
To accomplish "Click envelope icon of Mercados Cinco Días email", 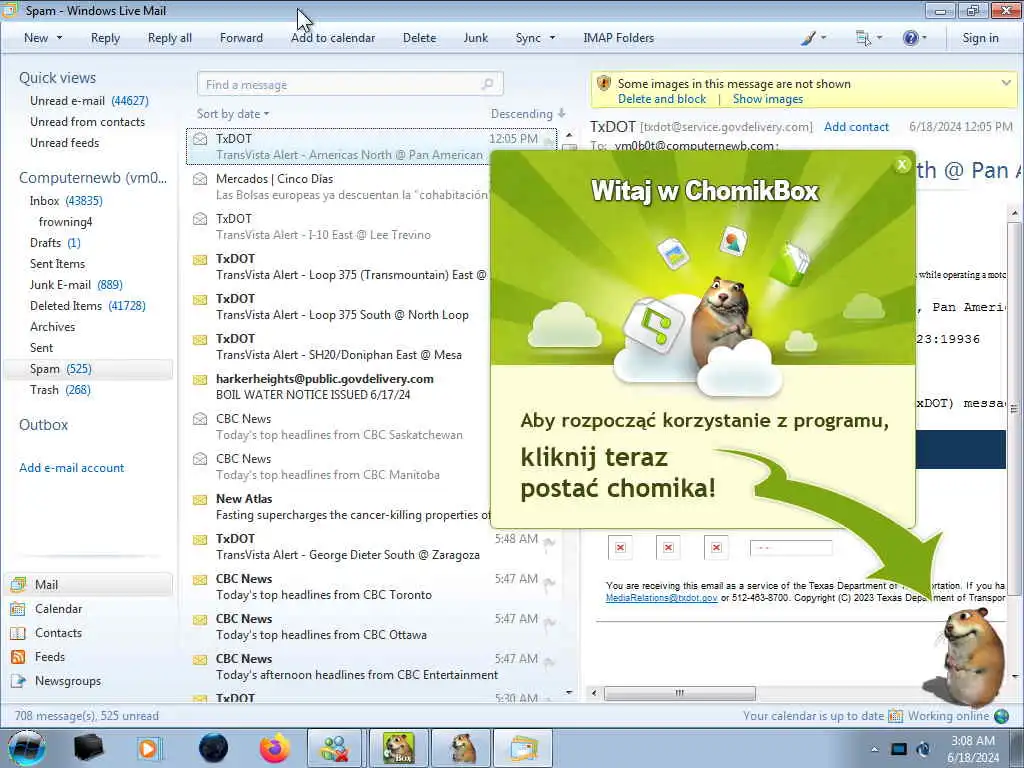I will pos(200,179).
